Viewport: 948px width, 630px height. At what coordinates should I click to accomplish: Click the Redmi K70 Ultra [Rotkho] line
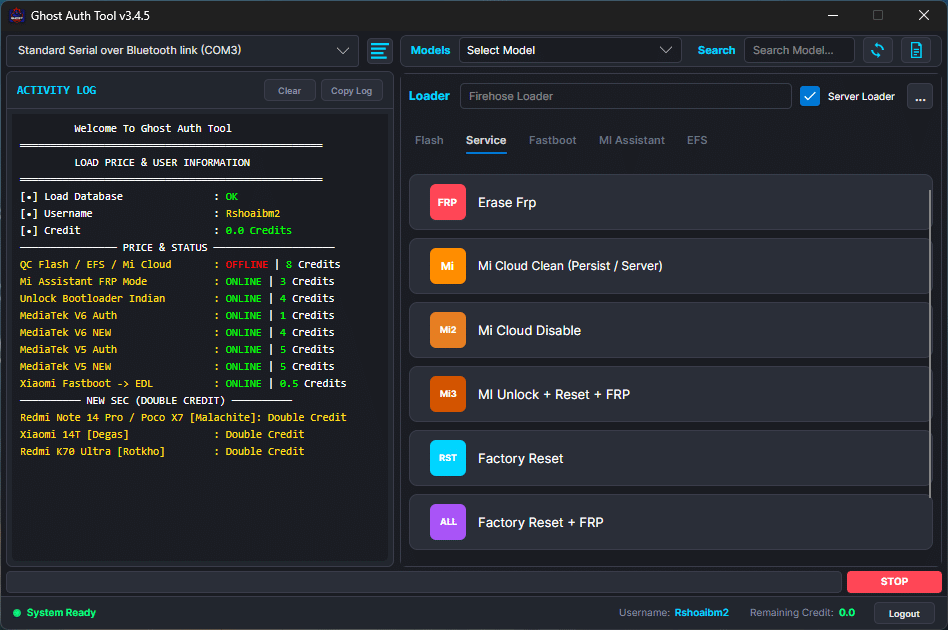click(162, 452)
